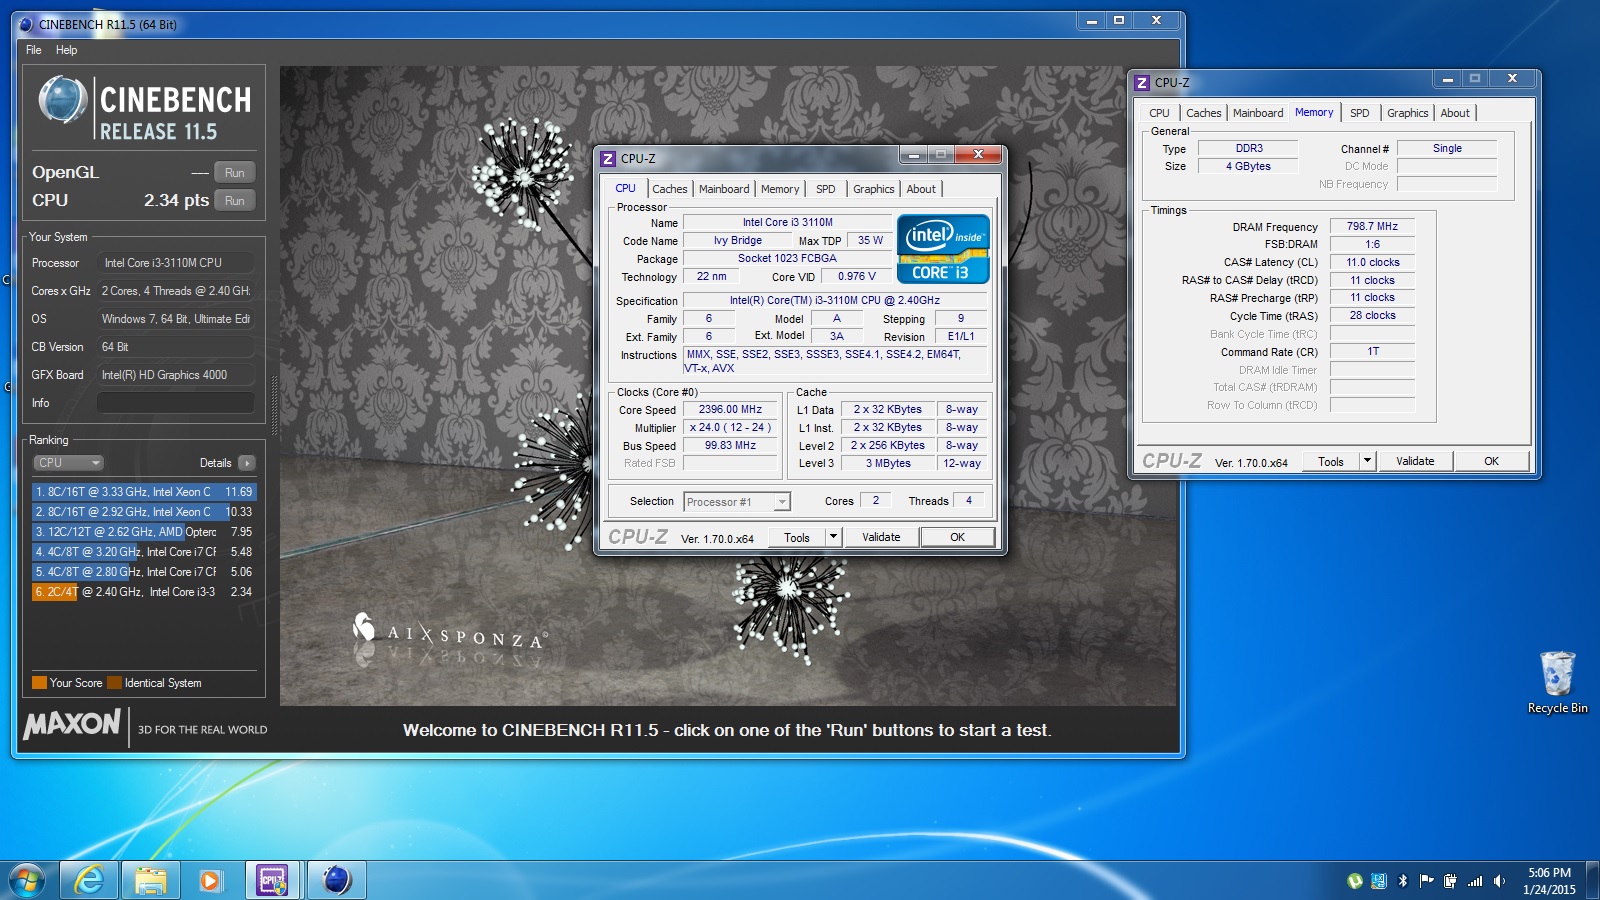Click the empty Info field in Cinebench
The height and width of the screenshot is (900, 1600).
(x=175, y=403)
